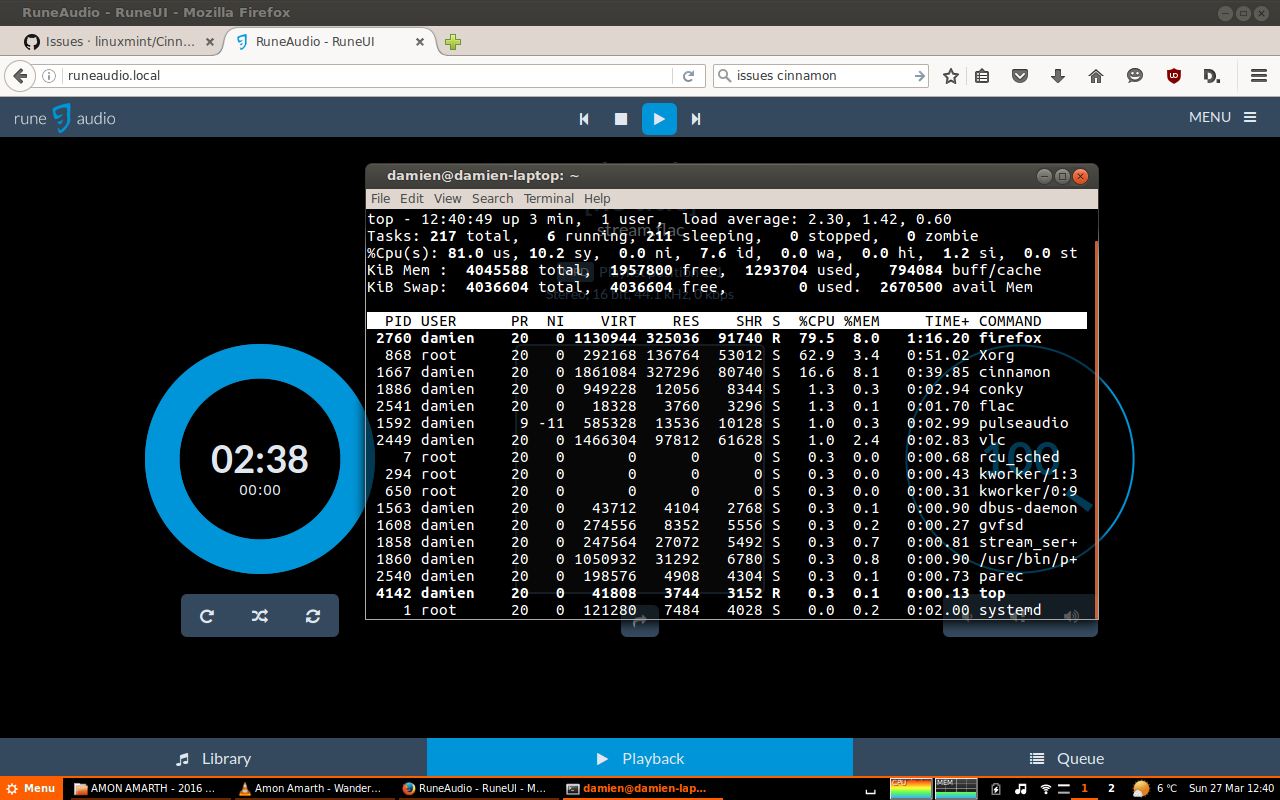Switch to the Playback tab
This screenshot has height=800, width=1280.
point(640,758)
